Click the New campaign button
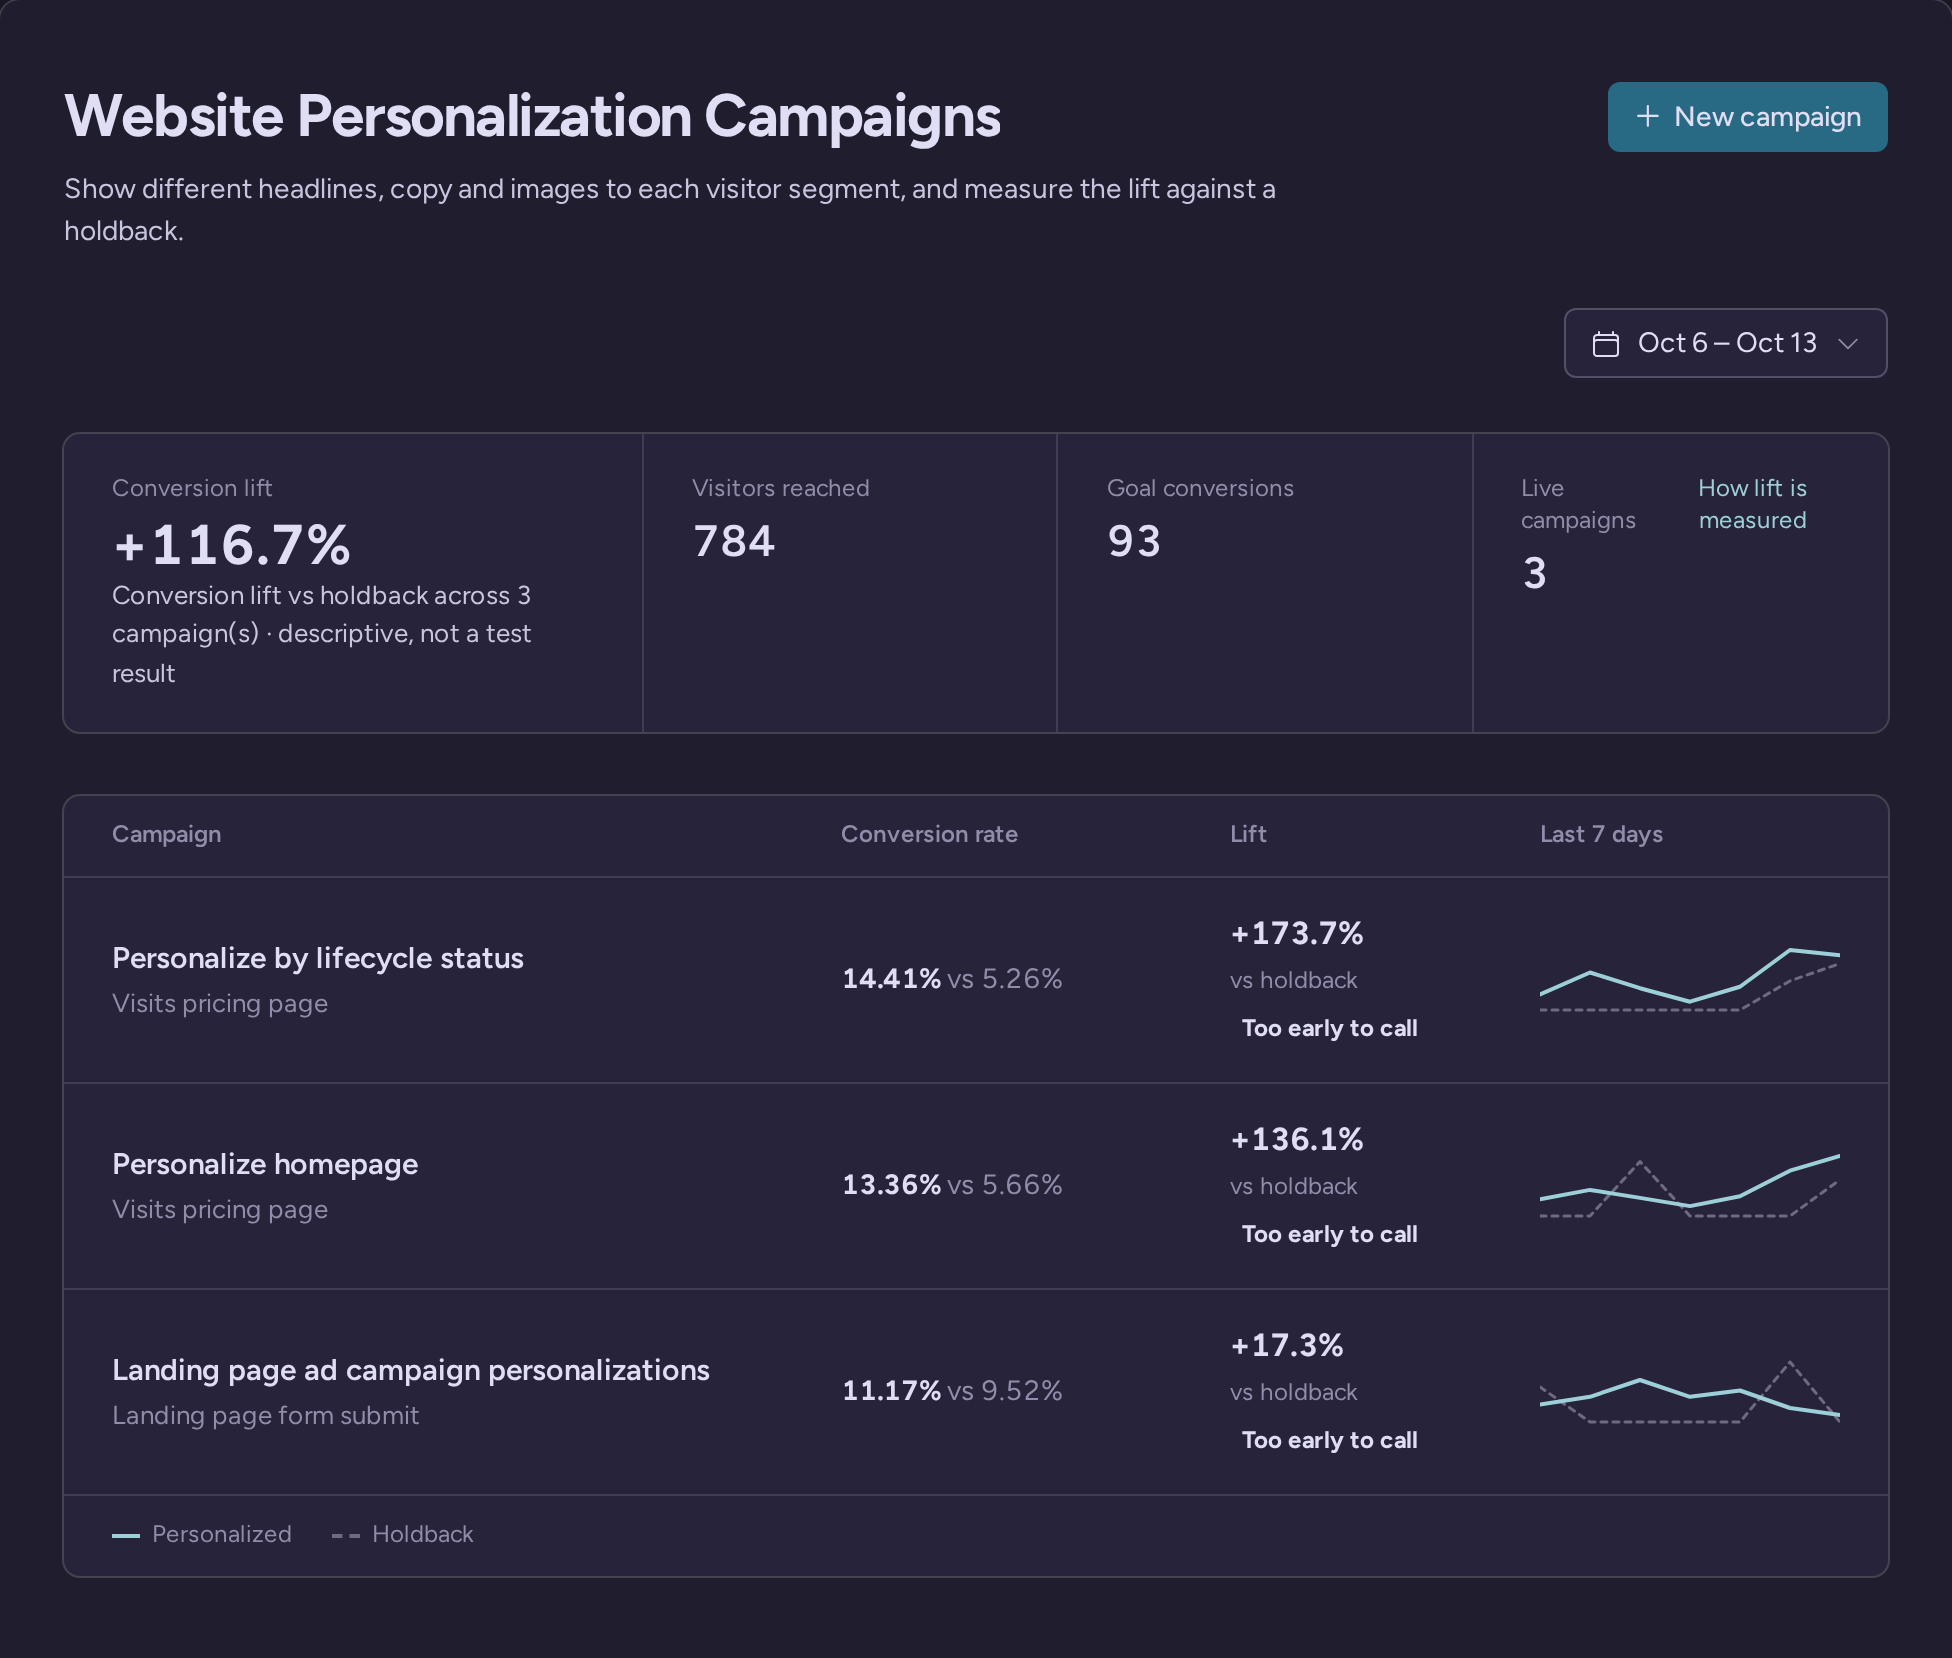Viewport: 1952px width, 1658px height. 1747,117
